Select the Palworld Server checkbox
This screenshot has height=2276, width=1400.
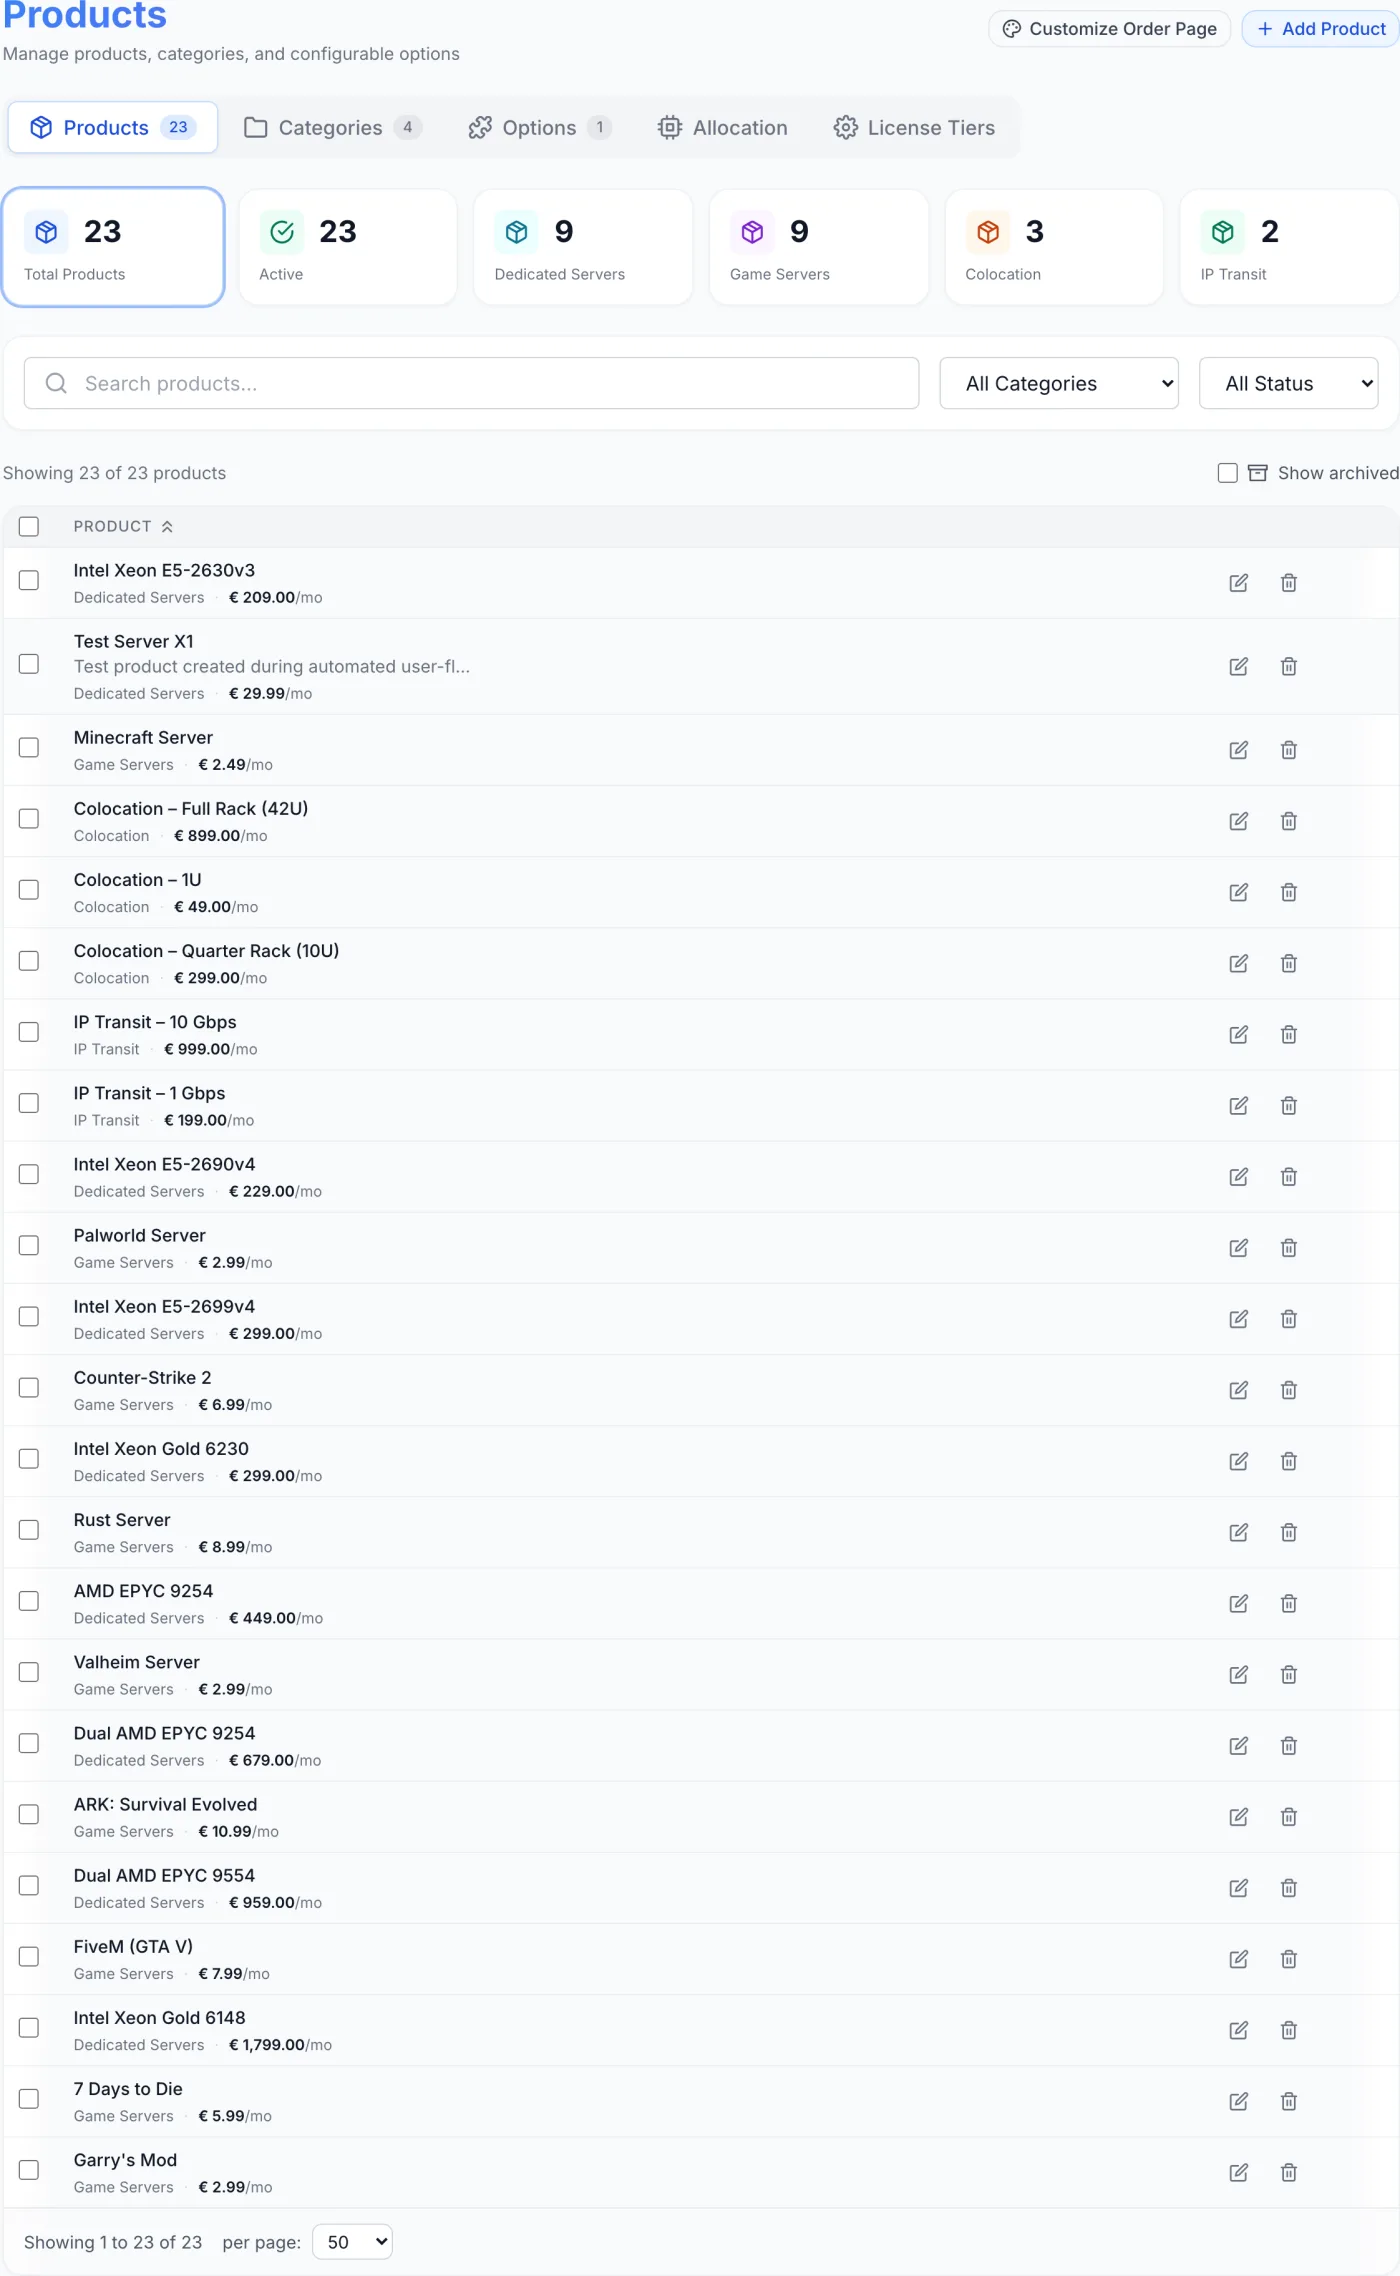point(29,1245)
